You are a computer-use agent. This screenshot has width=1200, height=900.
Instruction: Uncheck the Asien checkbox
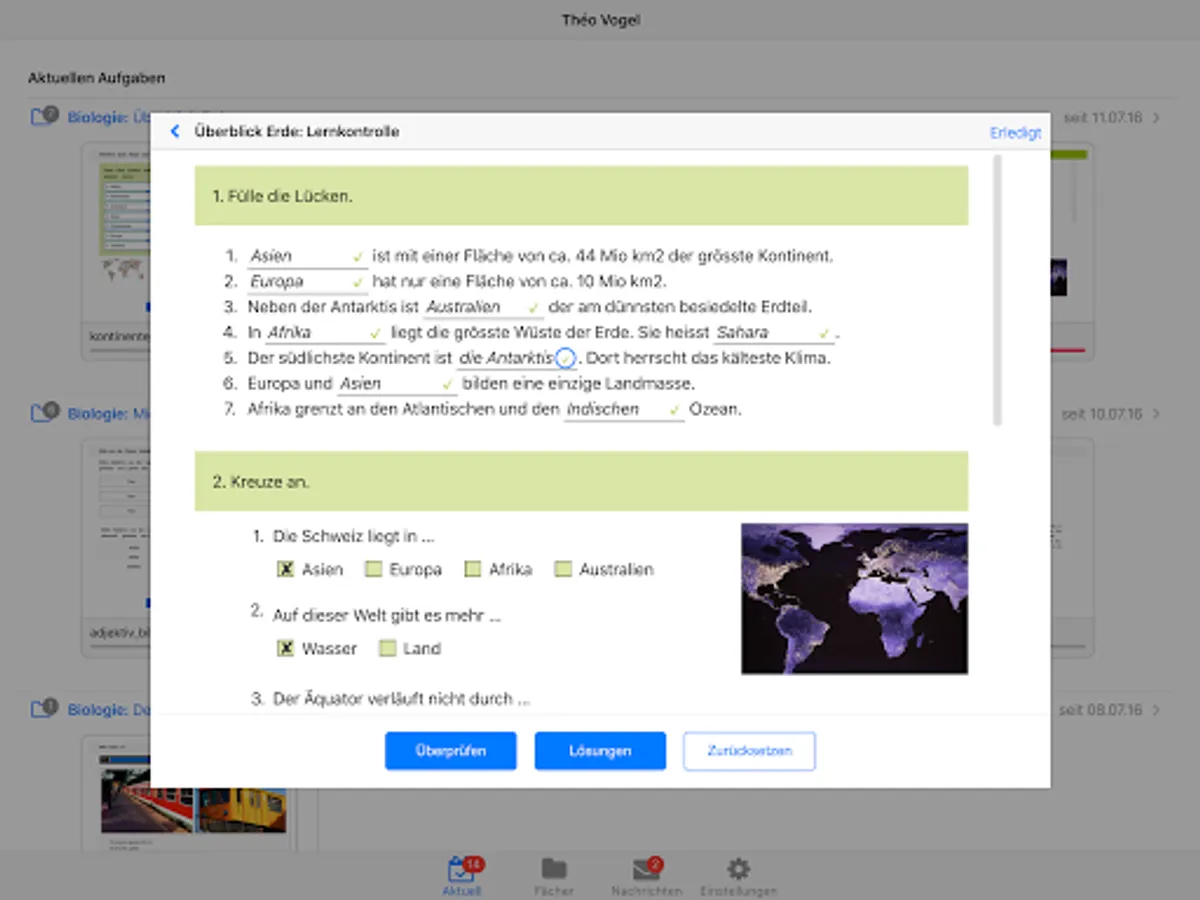[286, 569]
